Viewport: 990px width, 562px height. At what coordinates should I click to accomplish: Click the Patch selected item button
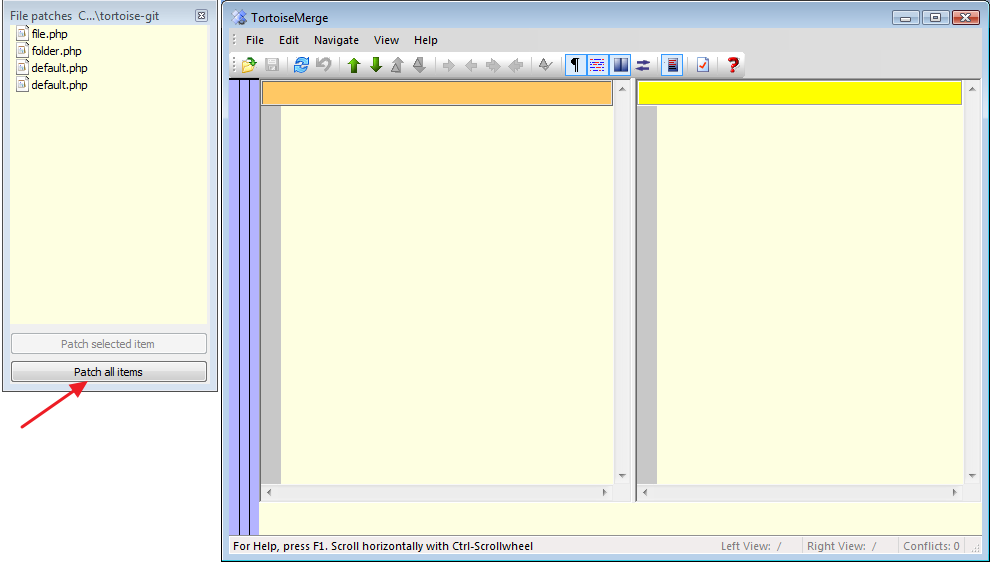tap(109, 344)
